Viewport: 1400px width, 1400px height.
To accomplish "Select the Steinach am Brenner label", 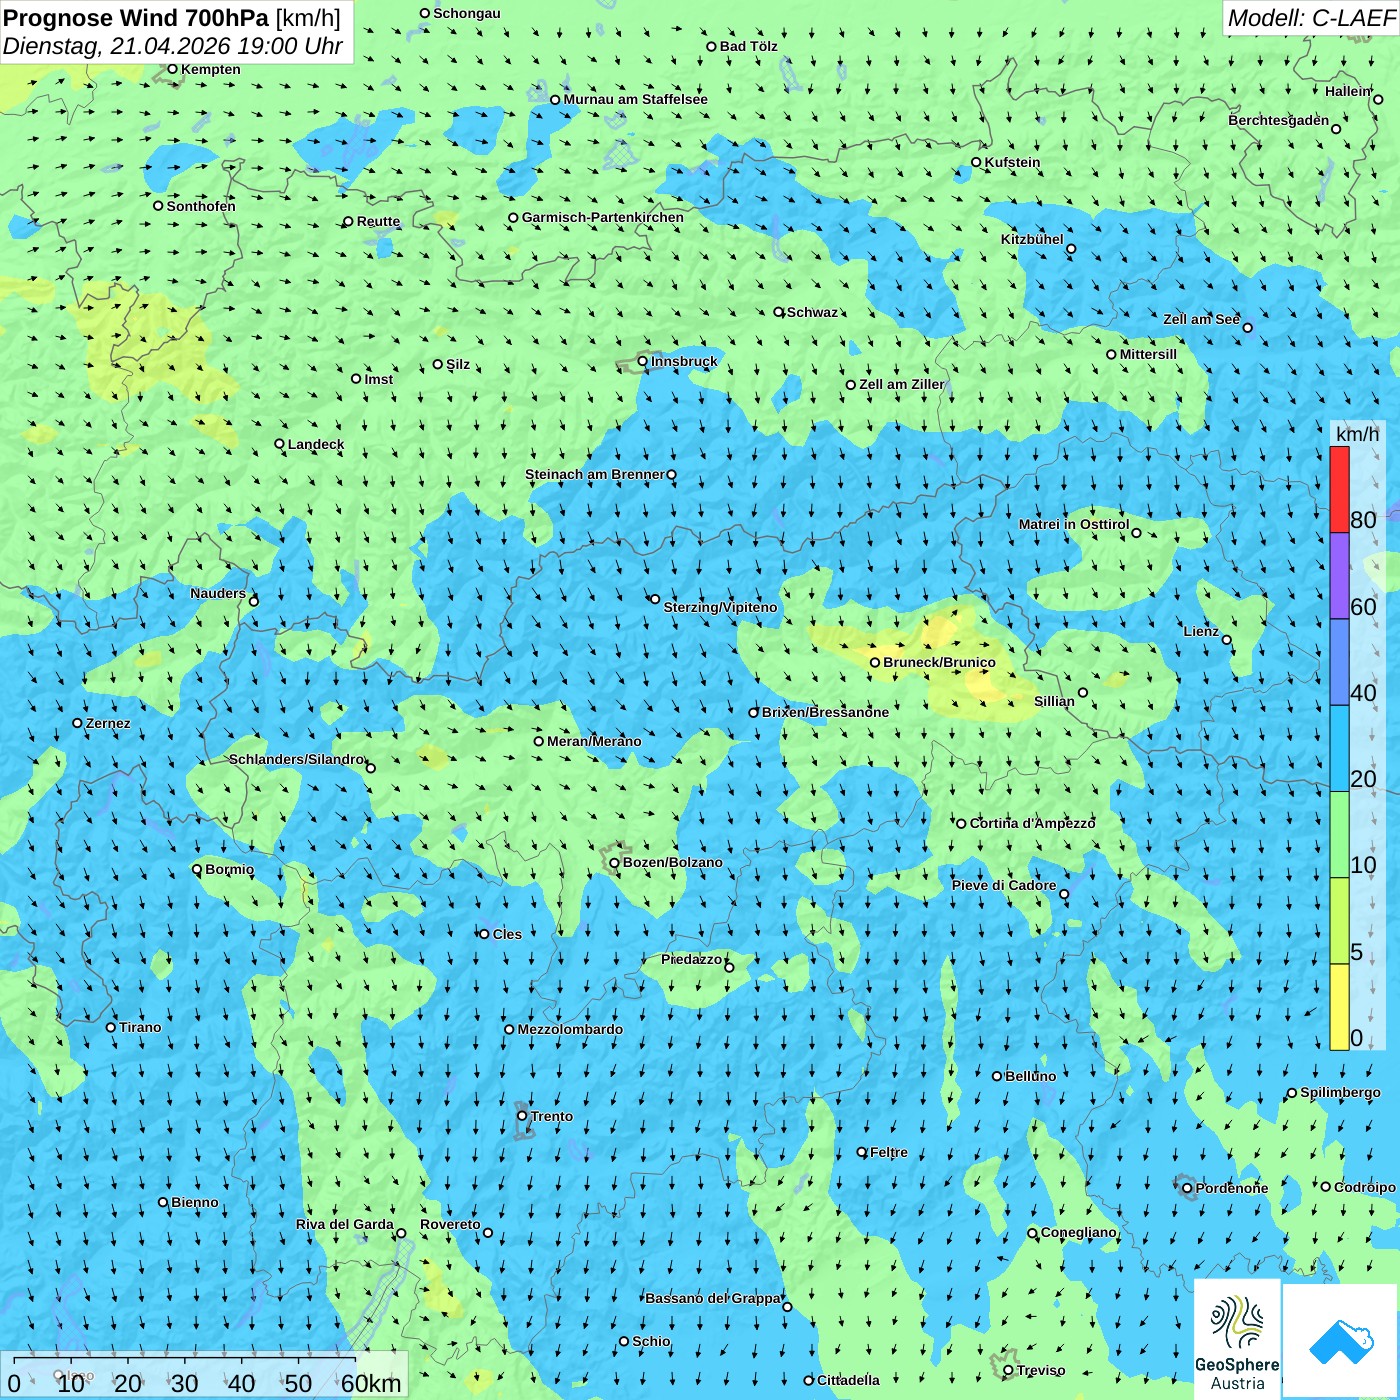I will click(x=595, y=474).
